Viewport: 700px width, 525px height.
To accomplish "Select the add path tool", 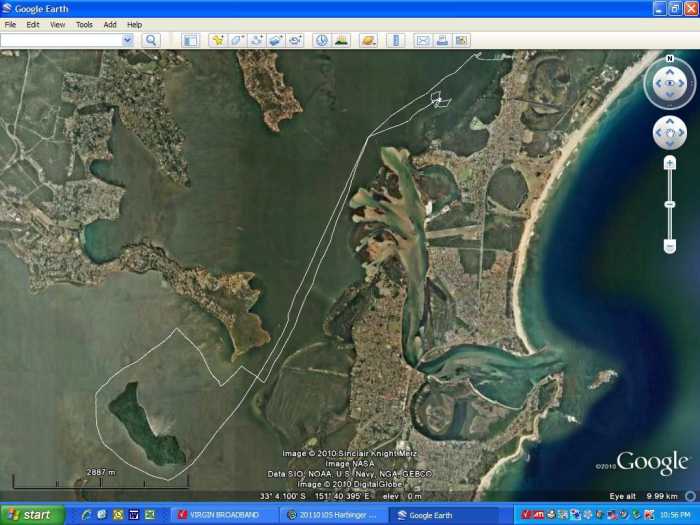I will 256,40.
